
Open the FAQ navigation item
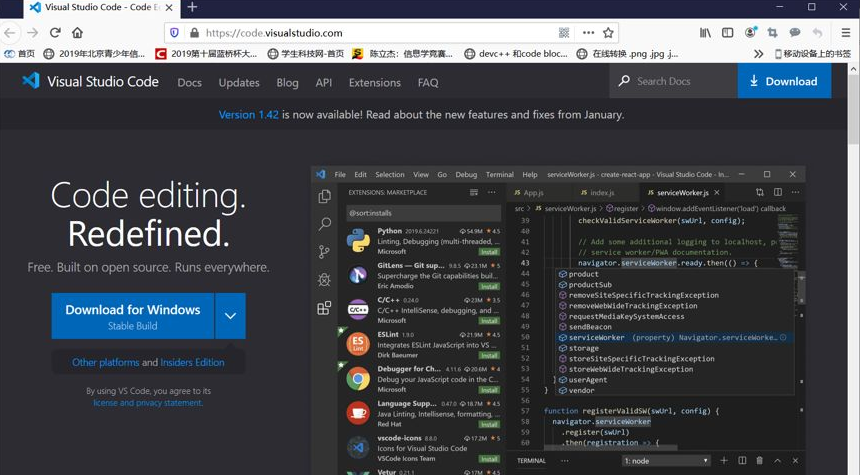tap(428, 82)
